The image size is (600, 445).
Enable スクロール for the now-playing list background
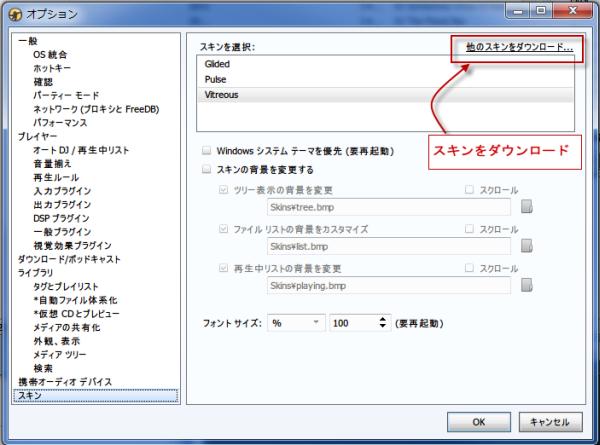click(x=469, y=268)
